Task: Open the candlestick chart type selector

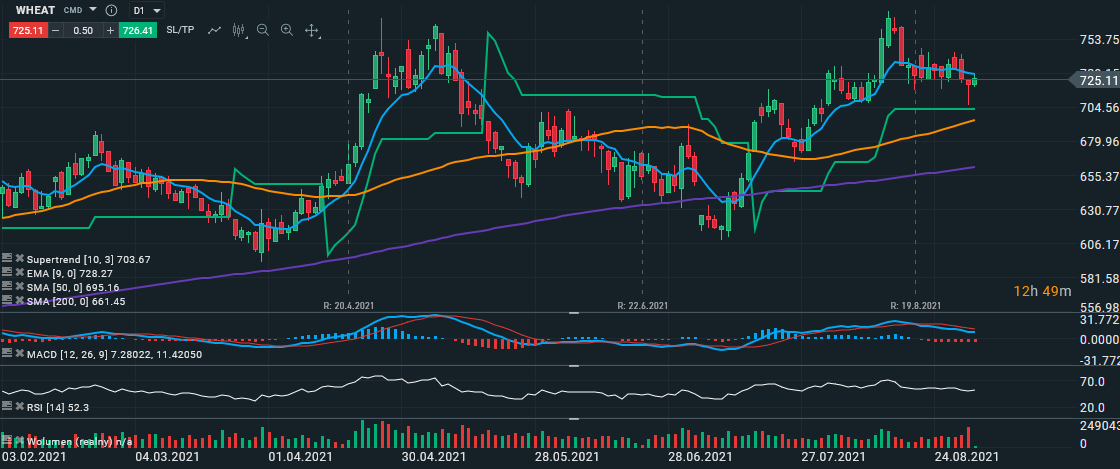Action: tap(238, 30)
